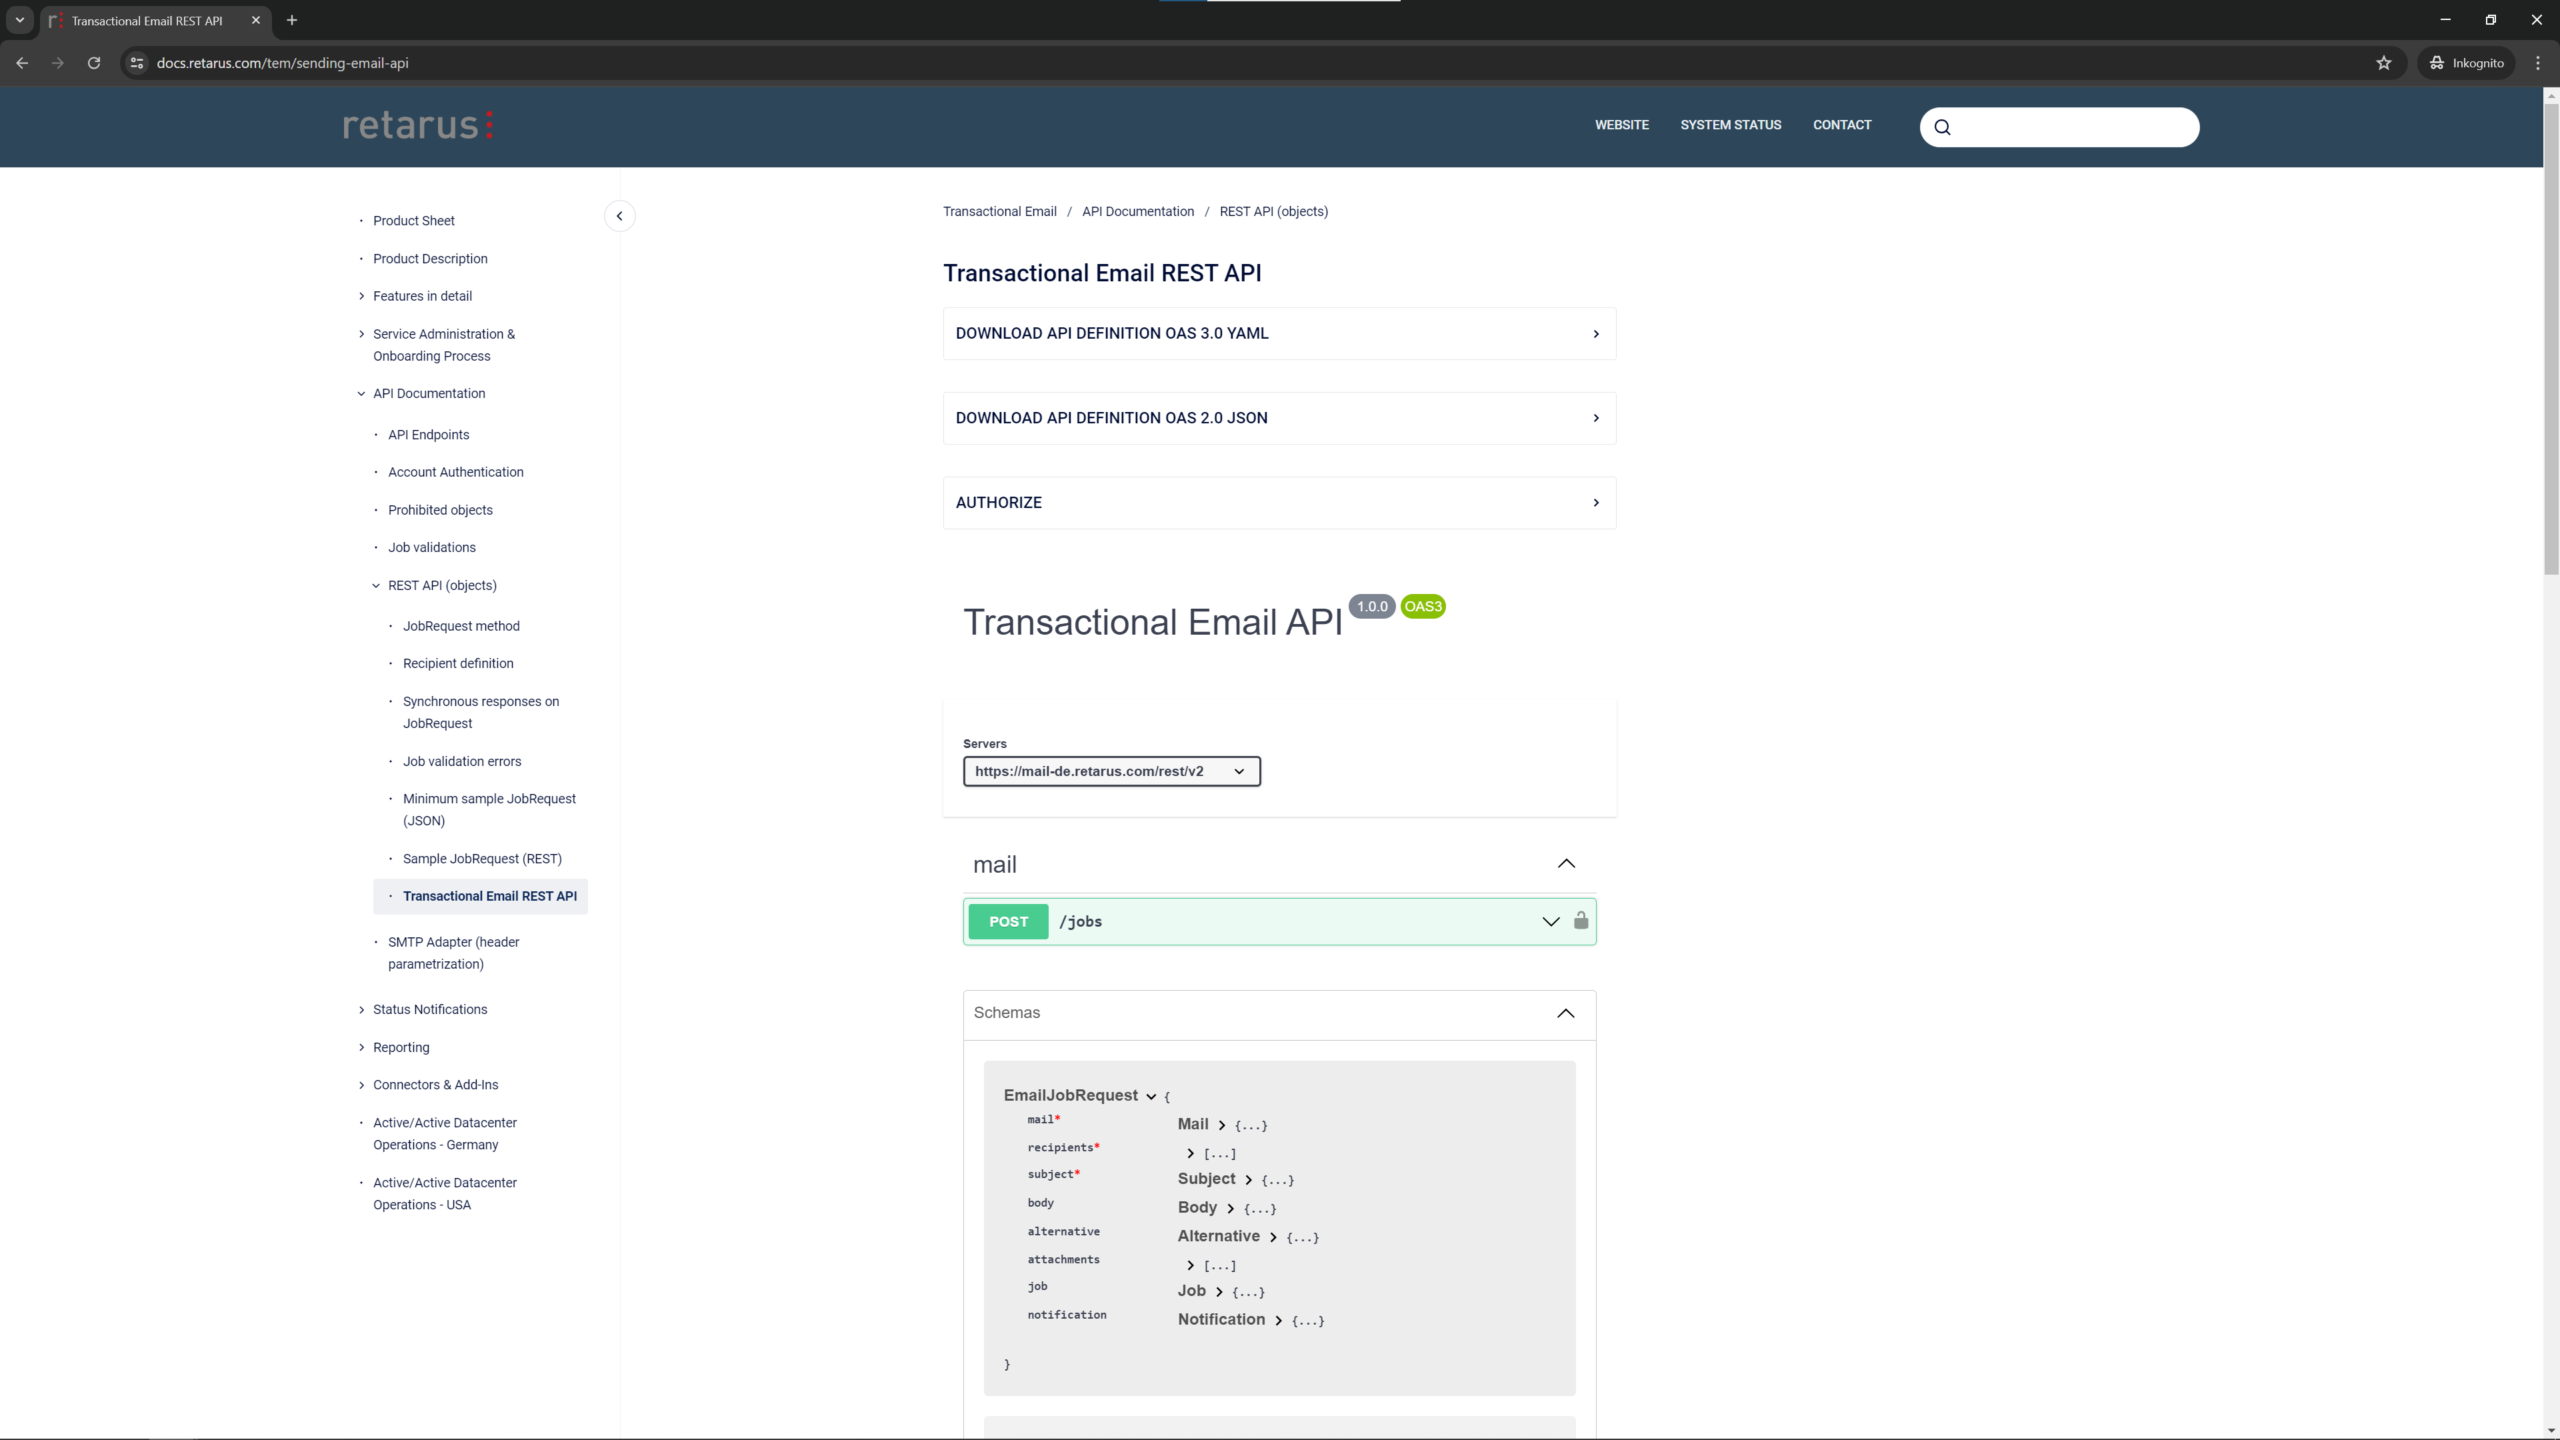Image resolution: width=2560 pixels, height=1440 pixels.
Task: Open the tab search dropdown arrow
Action: pyautogui.click(x=20, y=20)
